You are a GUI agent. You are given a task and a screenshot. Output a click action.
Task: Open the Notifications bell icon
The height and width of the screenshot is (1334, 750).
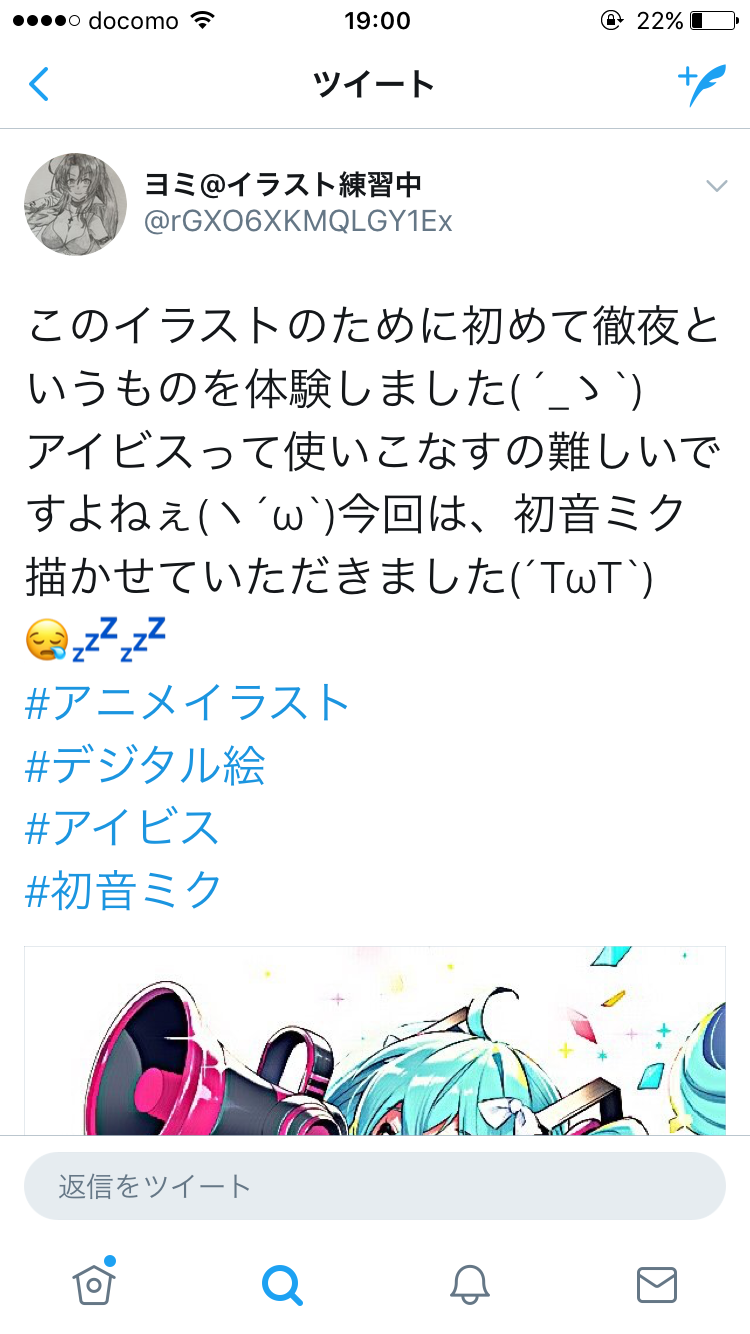[x=469, y=1284]
